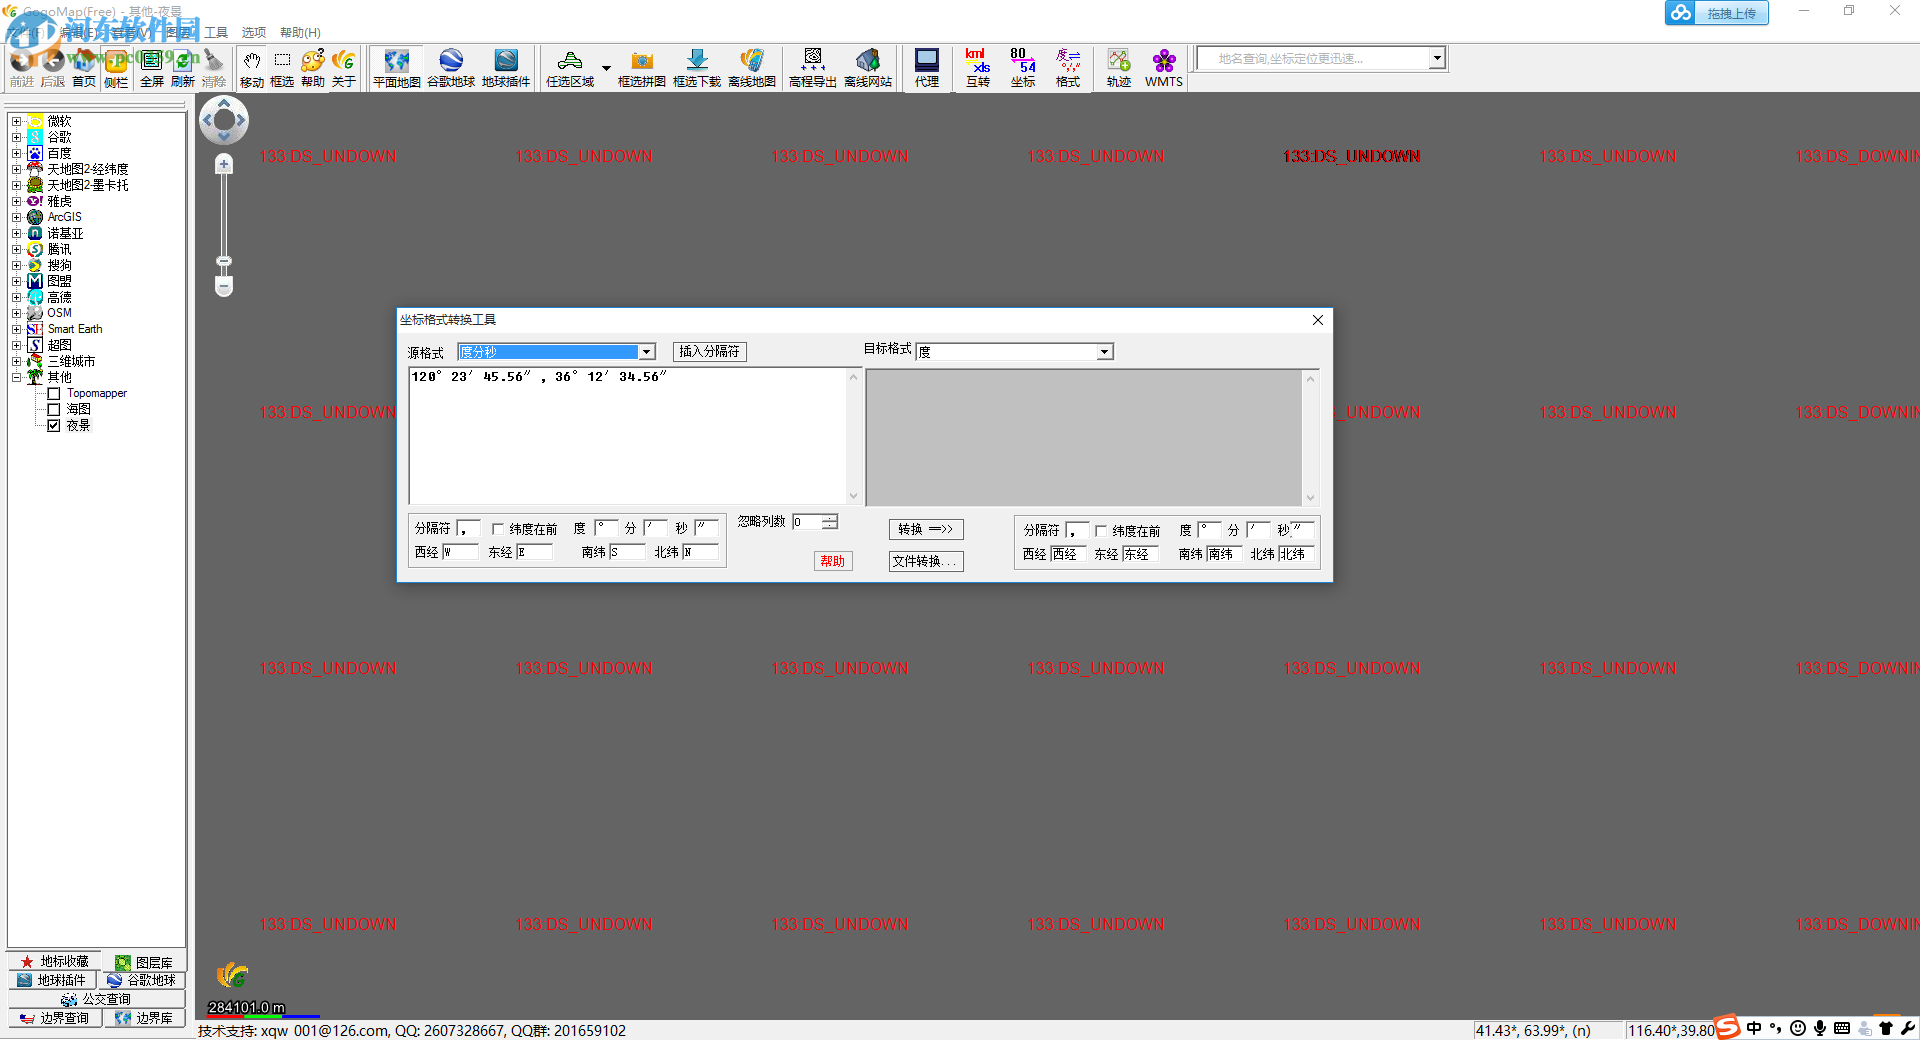1920x1040 pixels.
Task: Click the zoom-in plus on the map slider
Action: (x=224, y=164)
